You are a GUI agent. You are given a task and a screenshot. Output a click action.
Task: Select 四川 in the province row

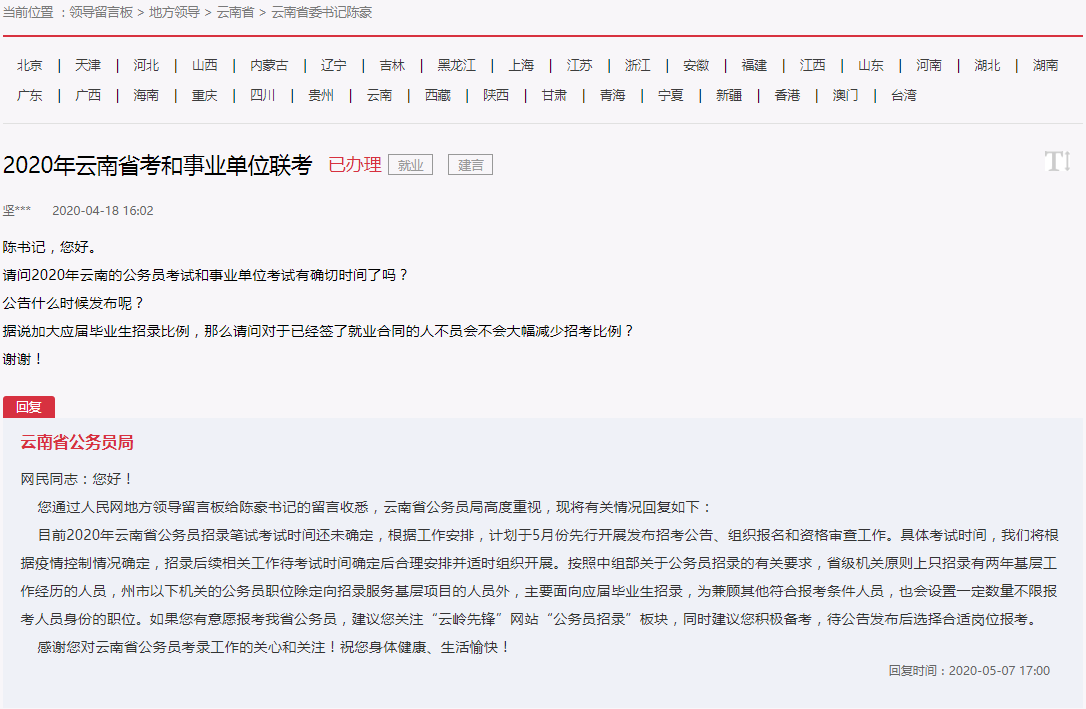pyautogui.click(x=262, y=95)
